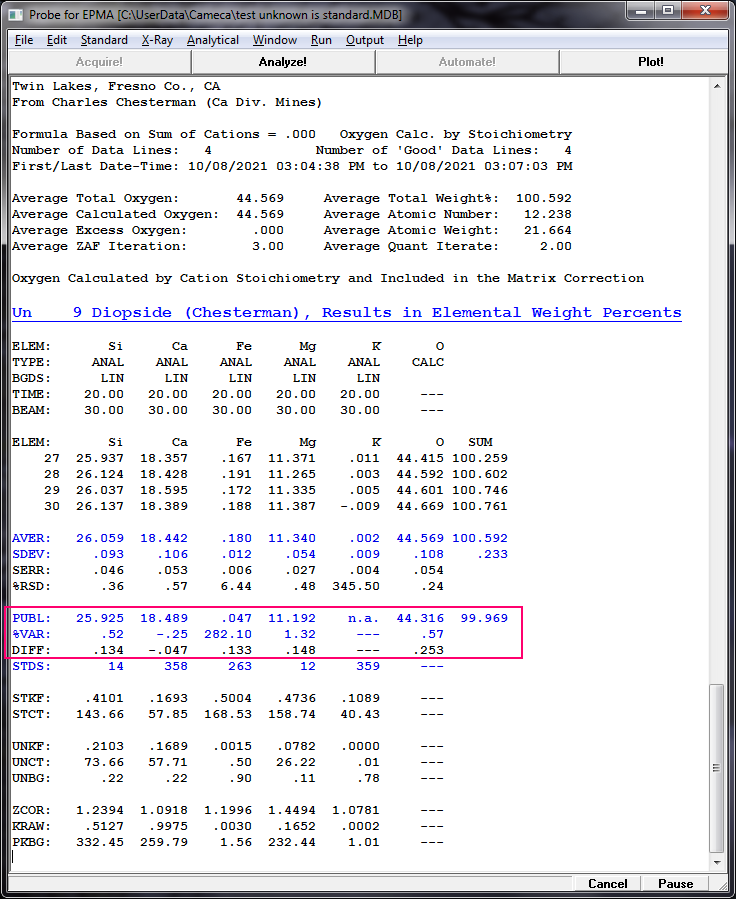Open the Plot! window button

pyautogui.click(x=650, y=62)
